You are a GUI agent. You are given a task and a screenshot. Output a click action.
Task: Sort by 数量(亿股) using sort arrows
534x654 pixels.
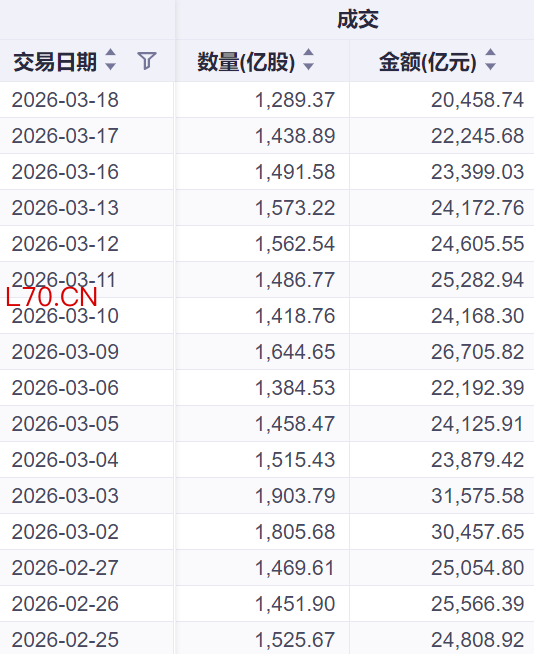click(x=308, y=59)
